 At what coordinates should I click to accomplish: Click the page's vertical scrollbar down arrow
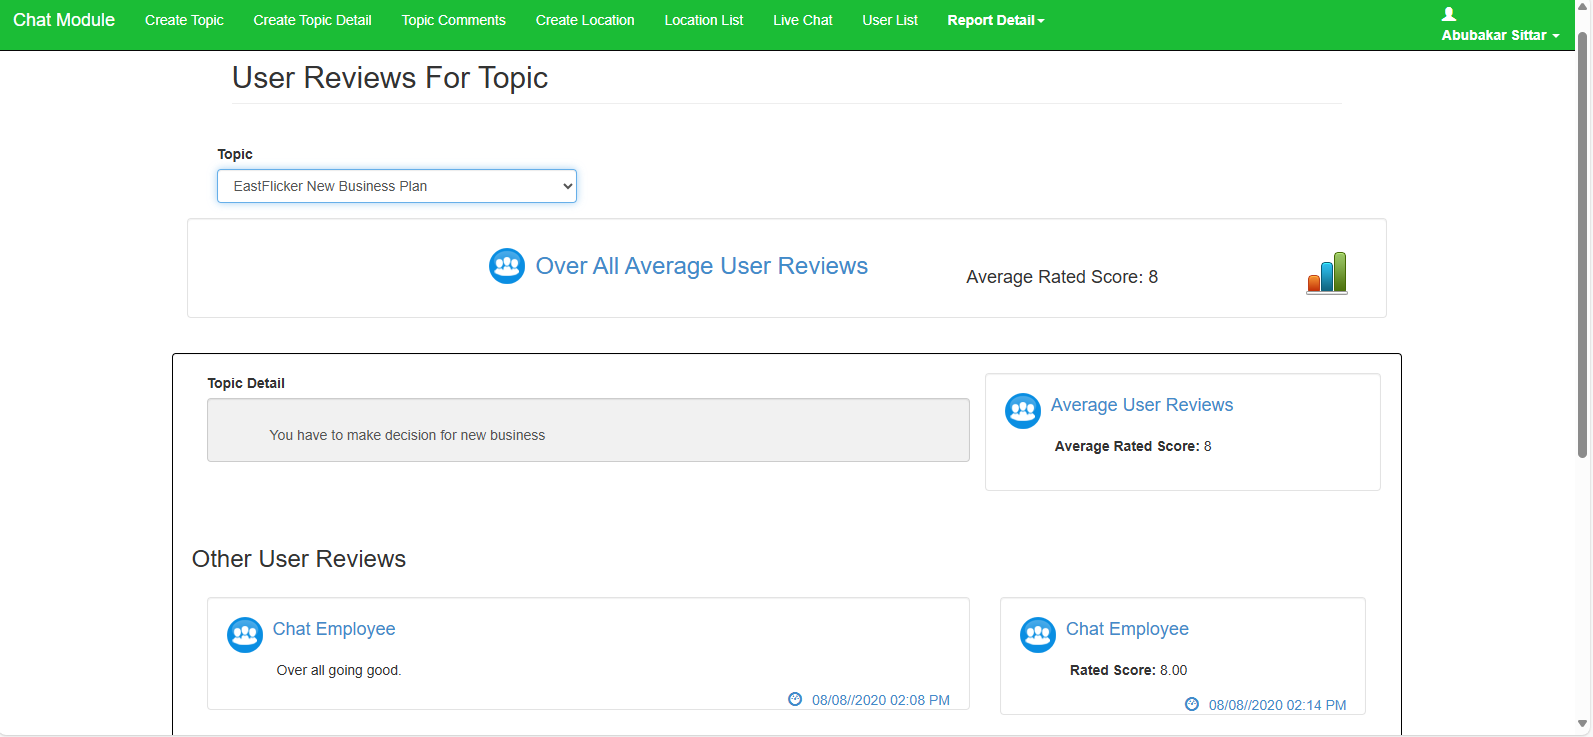[1582, 724]
